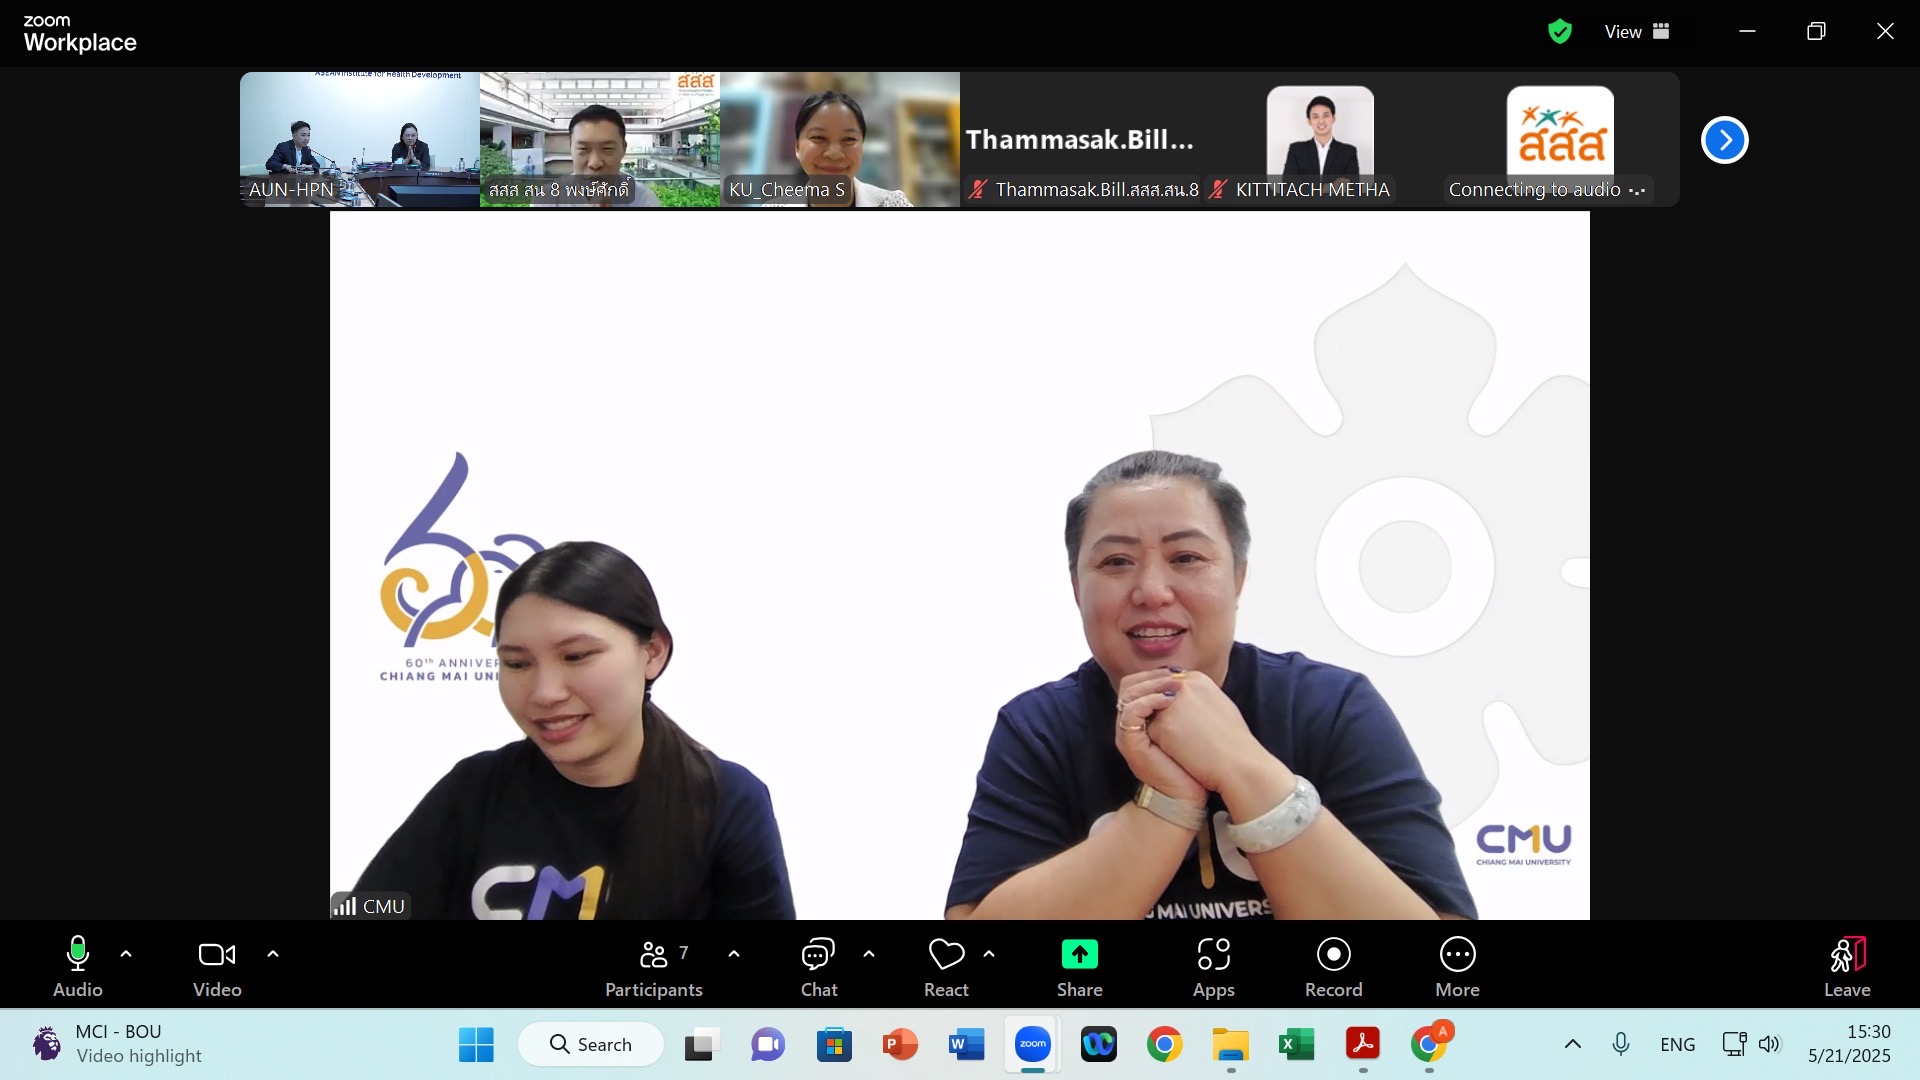This screenshot has width=1920, height=1080.
Task: Click the green encryption shield icon
Action: coord(1559,32)
